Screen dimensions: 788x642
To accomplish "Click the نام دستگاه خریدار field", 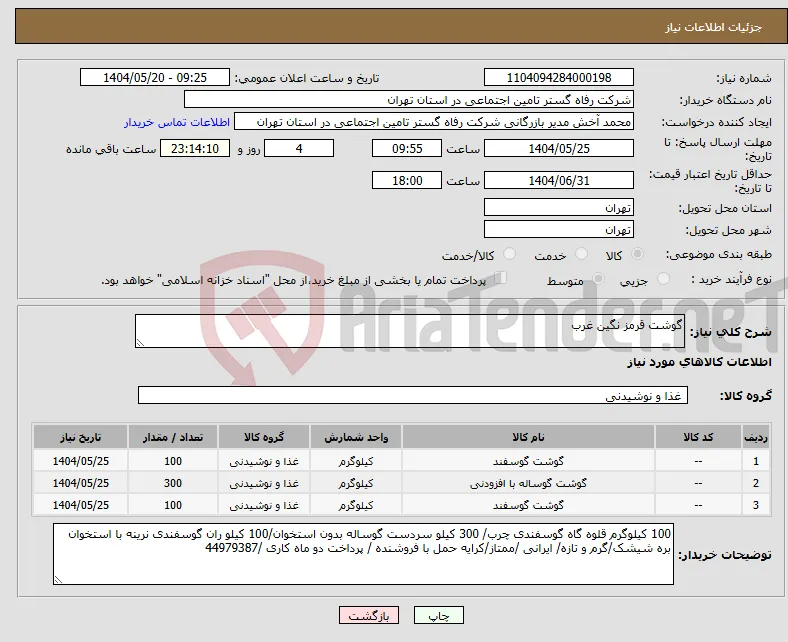I will click(x=409, y=100).
